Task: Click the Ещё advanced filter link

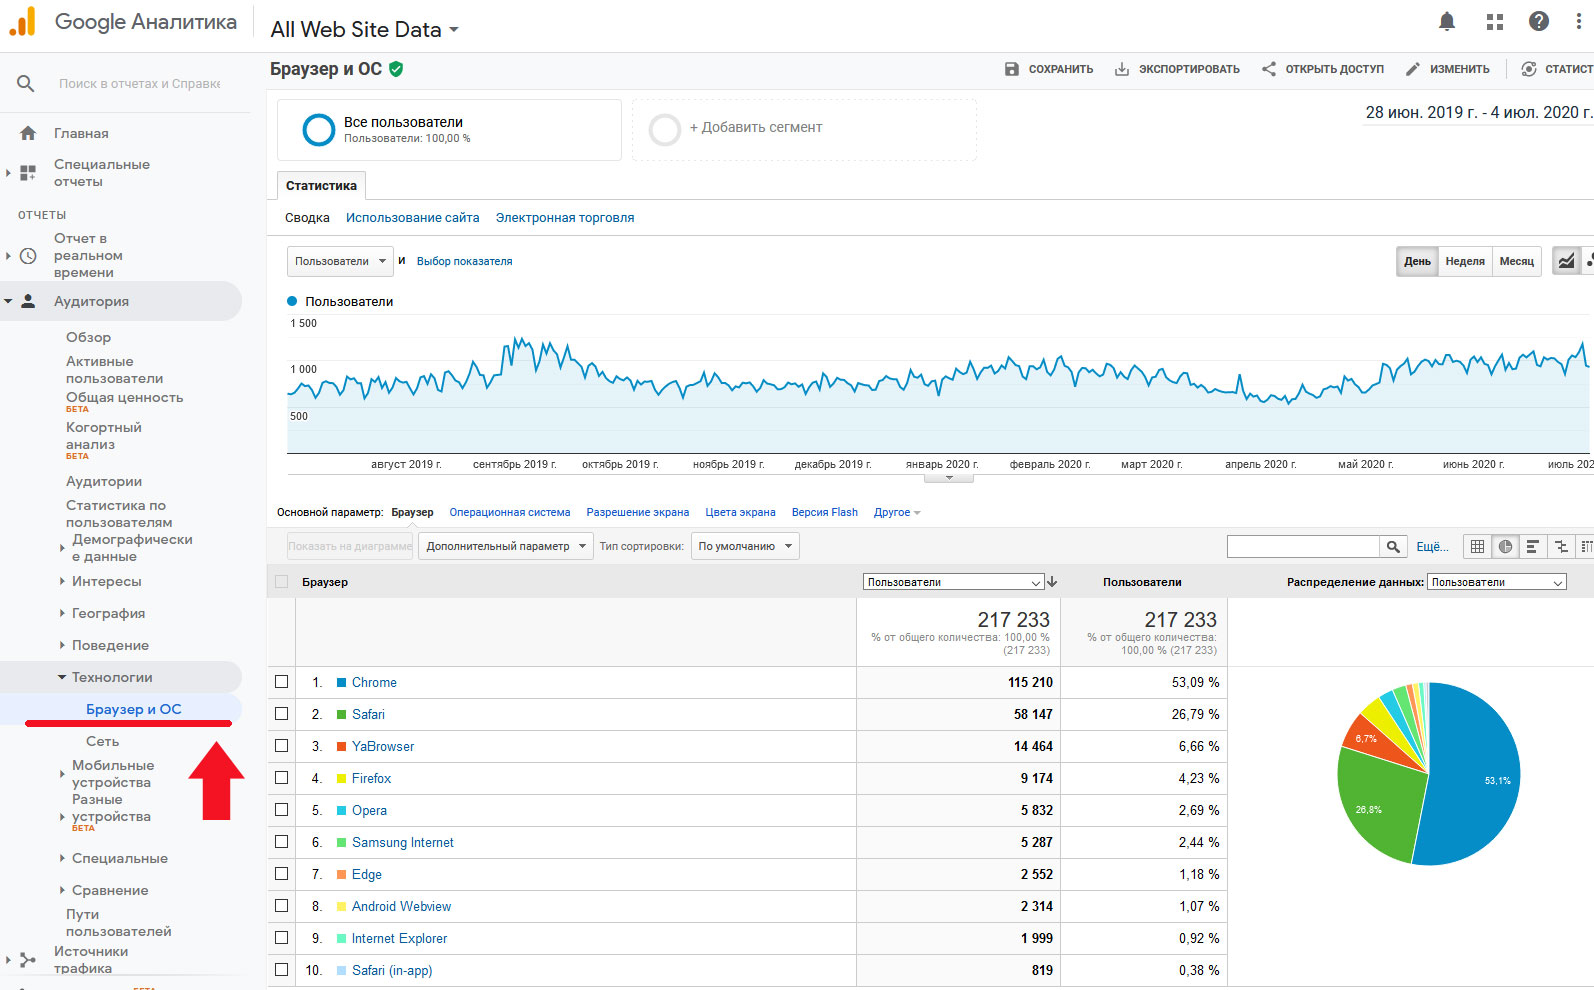Action: coord(1432,546)
